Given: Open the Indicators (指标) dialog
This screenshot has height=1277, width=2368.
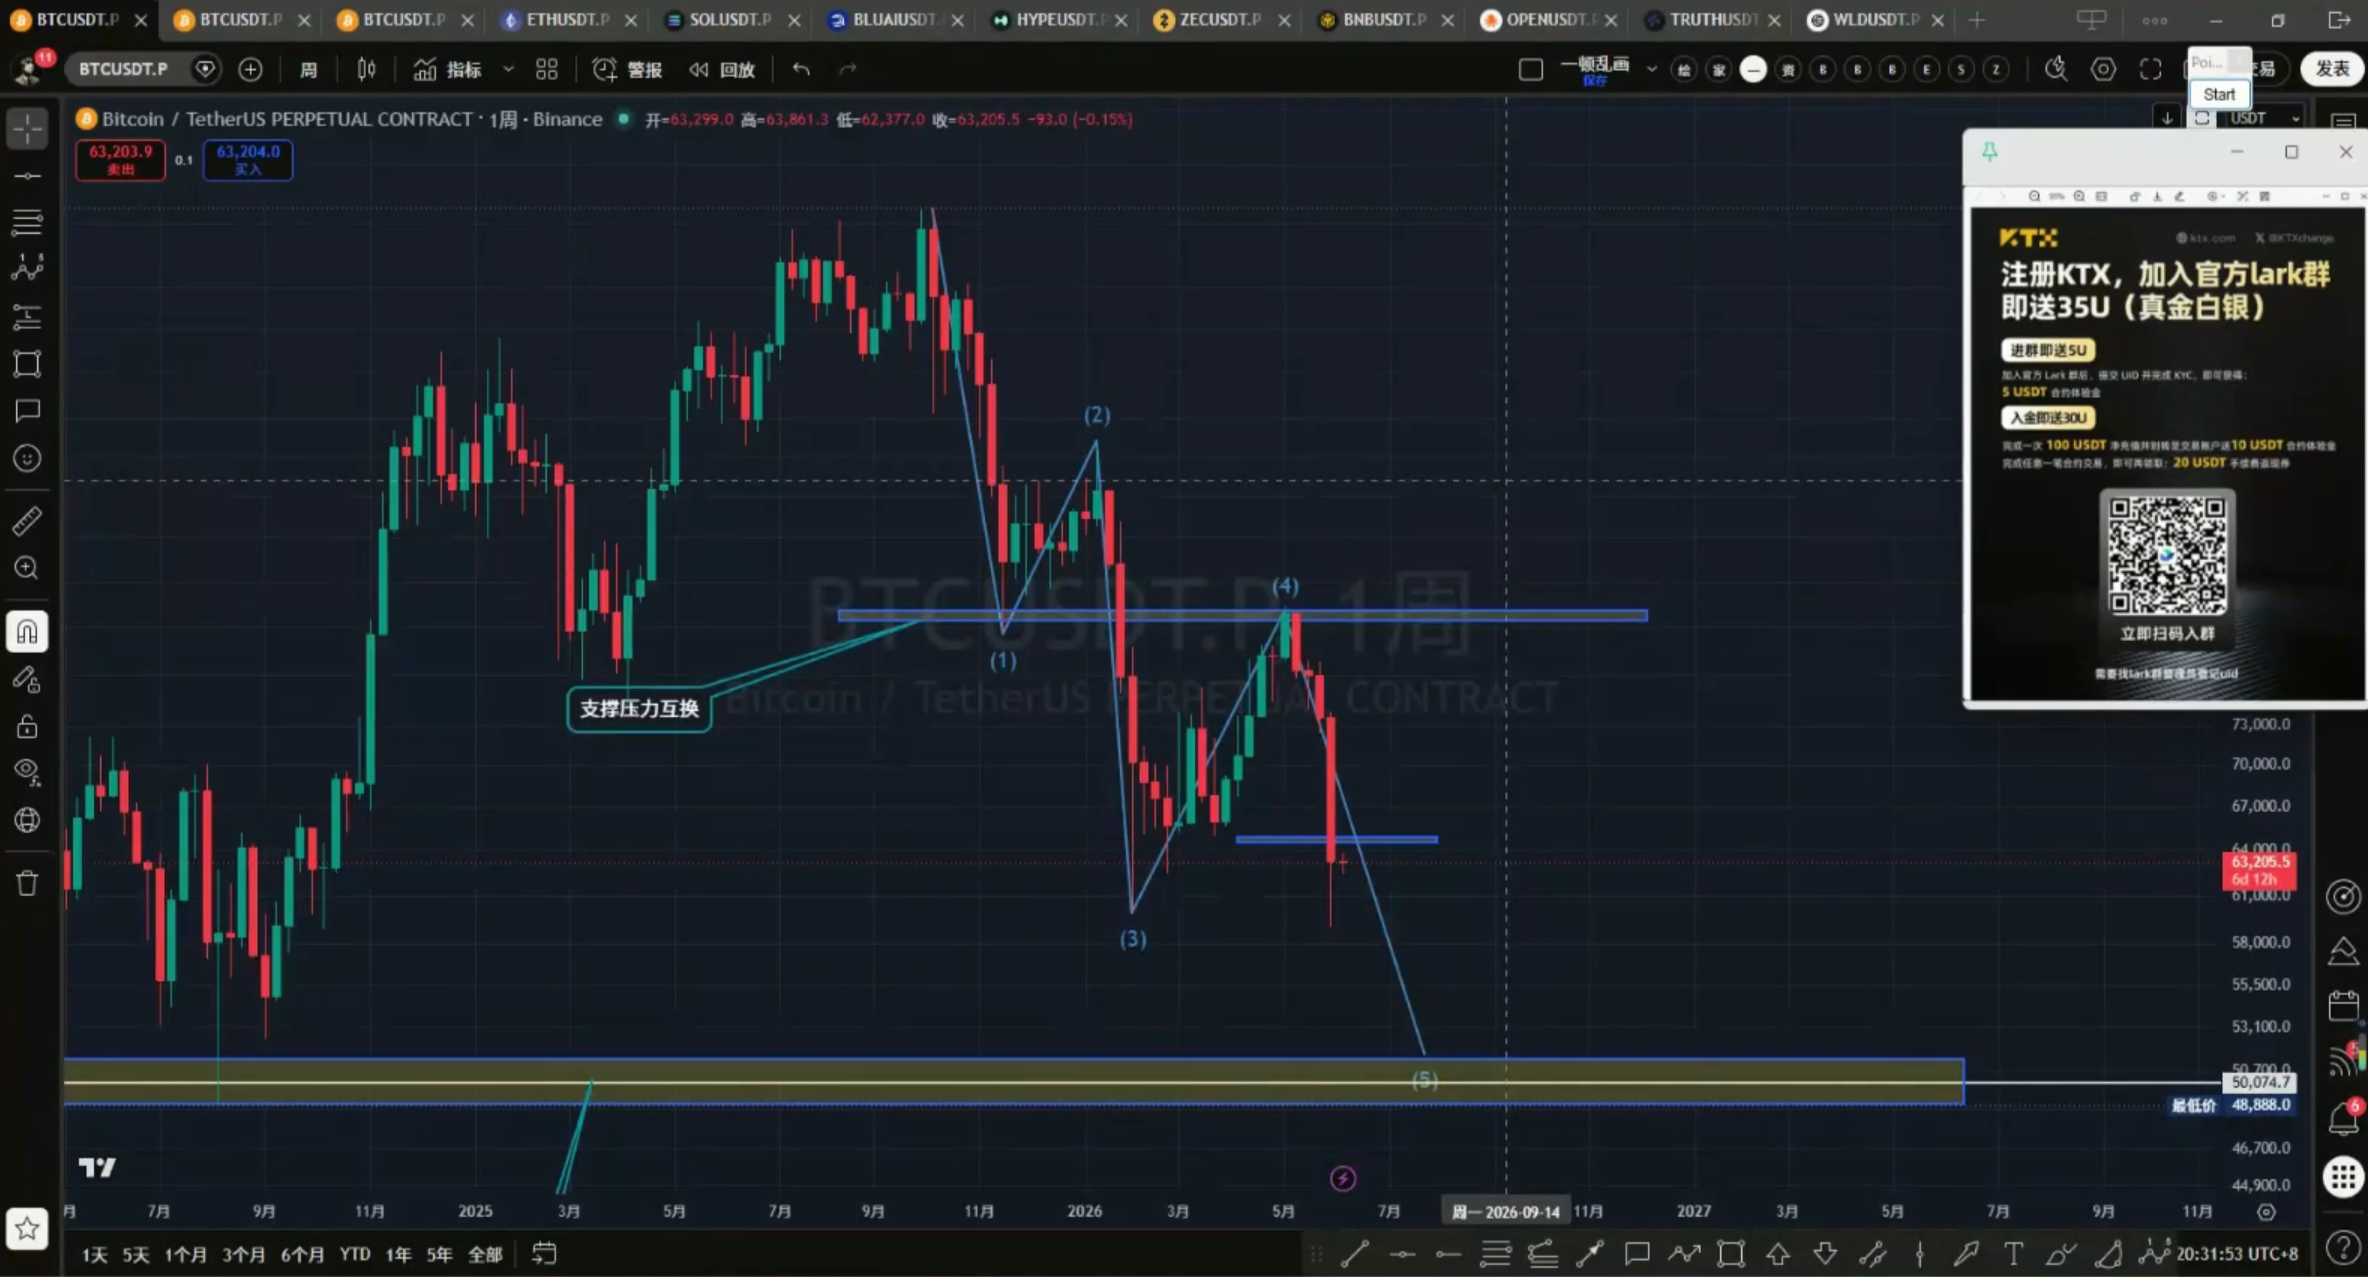Looking at the screenshot, I should click(448, 69).
